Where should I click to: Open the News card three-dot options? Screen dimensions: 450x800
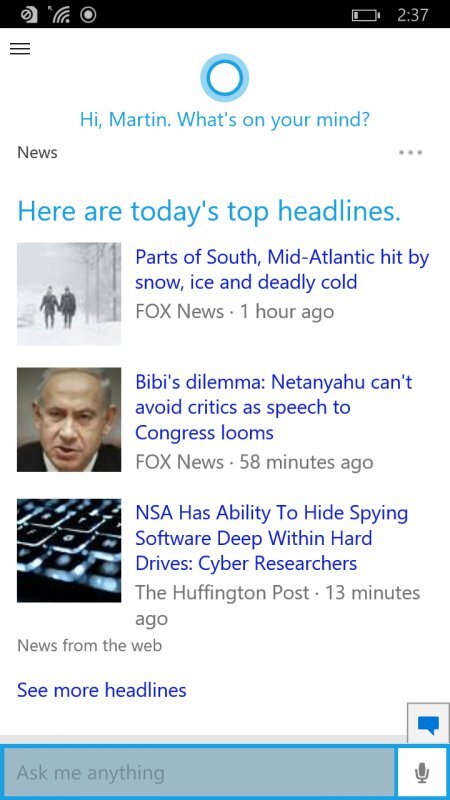tap(411, 153)
